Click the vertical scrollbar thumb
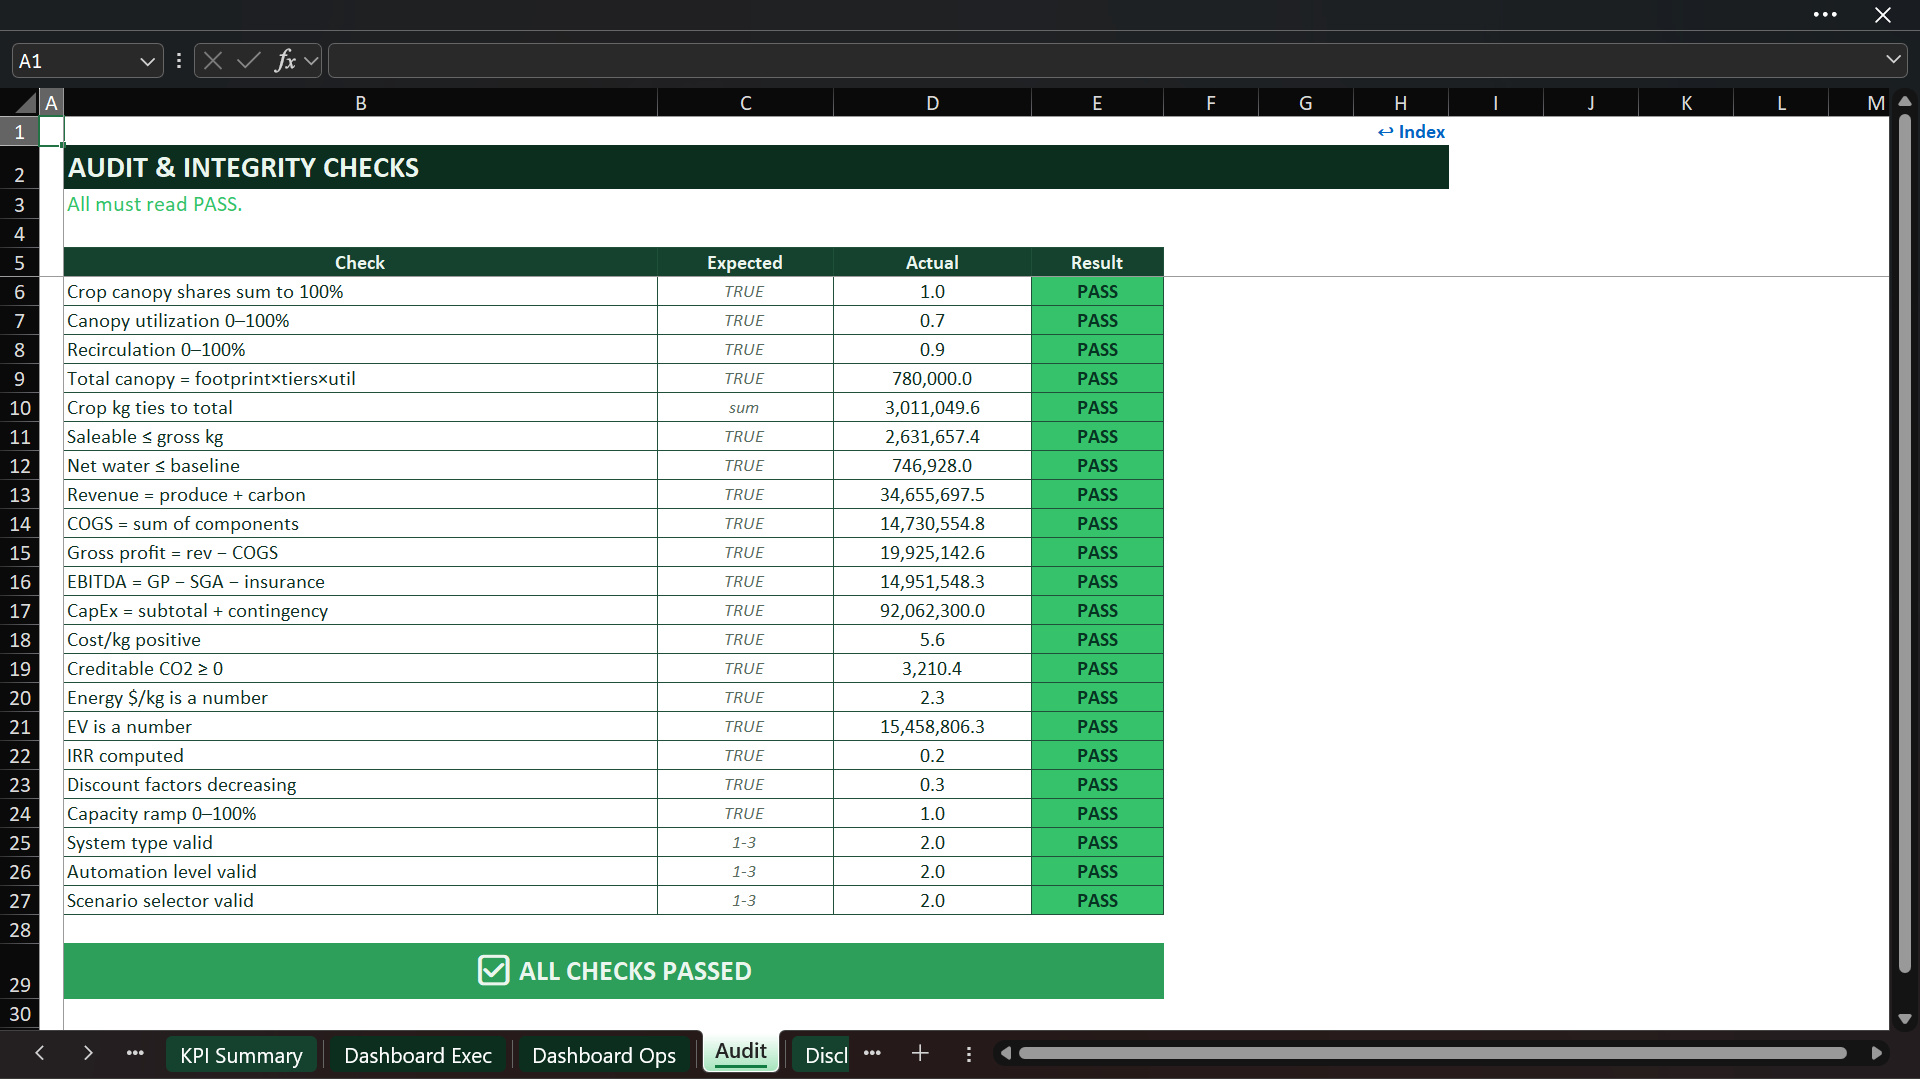Image resolution: width=1920 pixels, height=1080 pixels. point(1904,545)
